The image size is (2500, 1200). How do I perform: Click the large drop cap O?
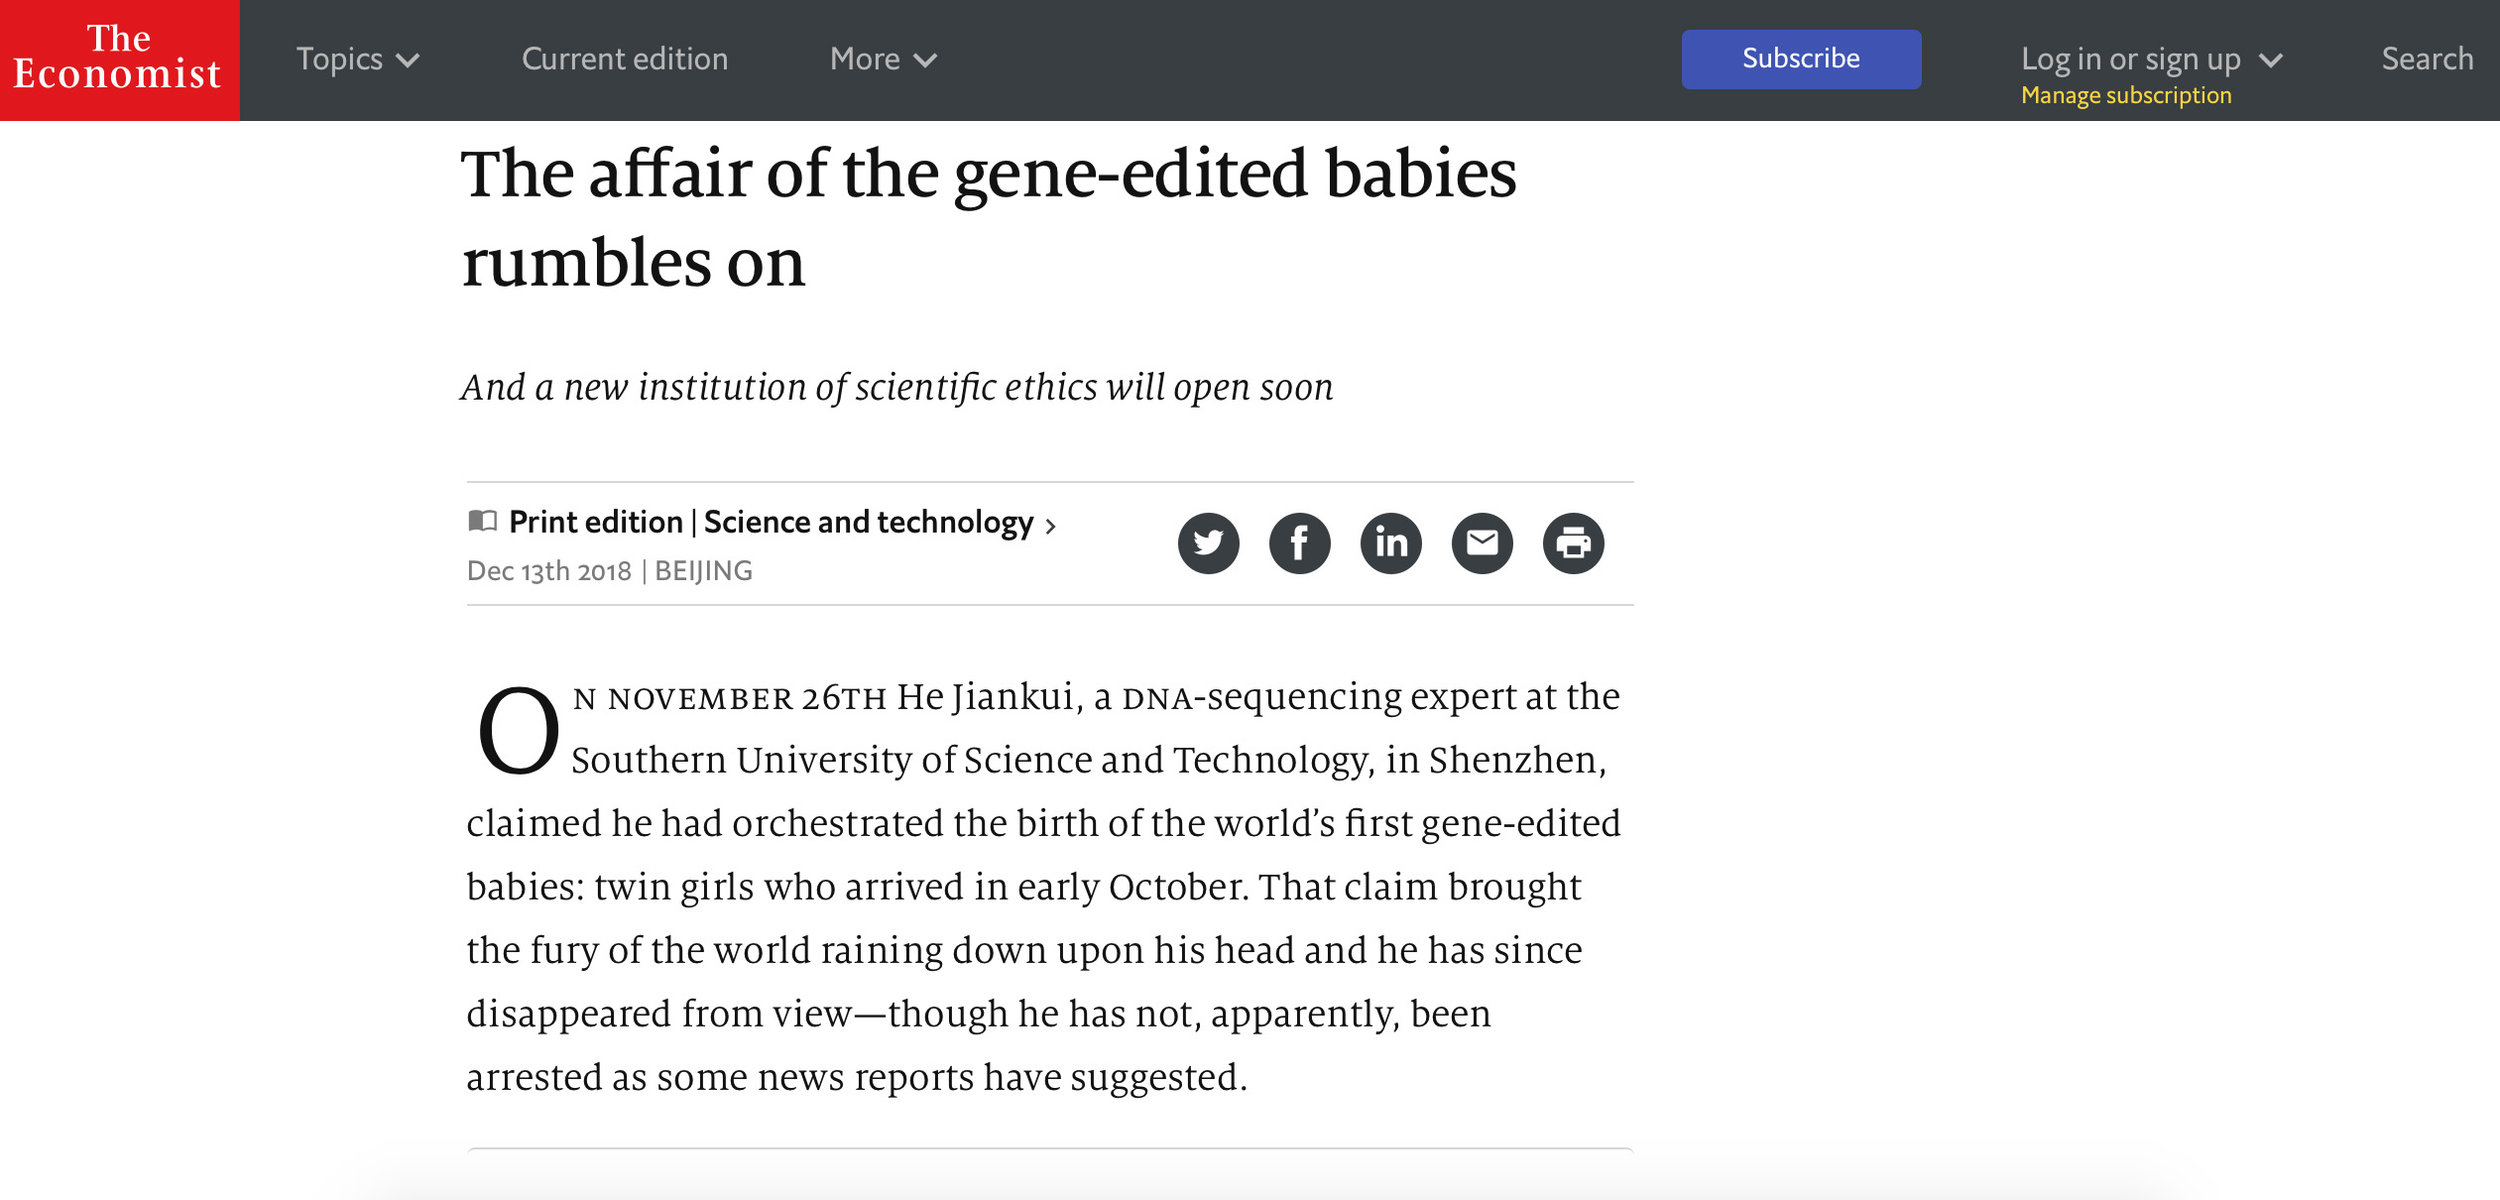coord(518,731)
